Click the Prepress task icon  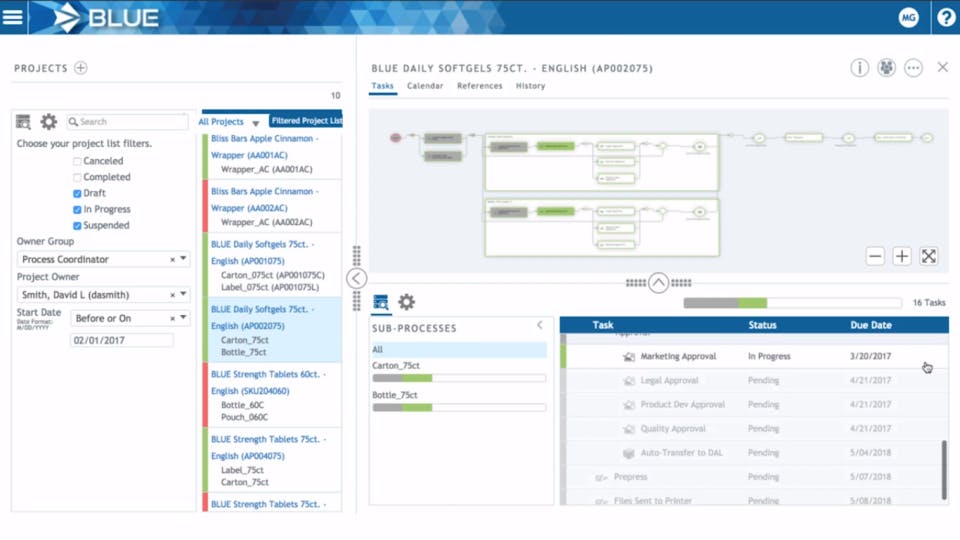[x=601, y=478]
